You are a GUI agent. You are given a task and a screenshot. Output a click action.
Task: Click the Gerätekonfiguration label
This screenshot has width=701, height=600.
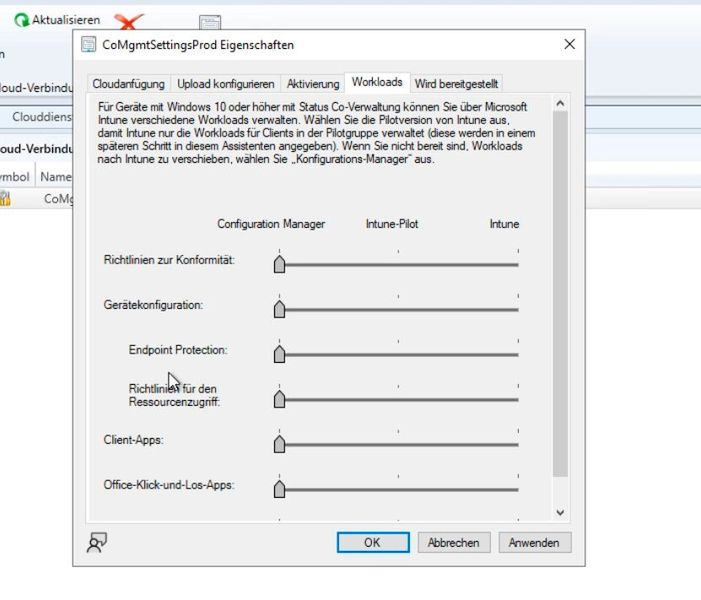[153, 305]
